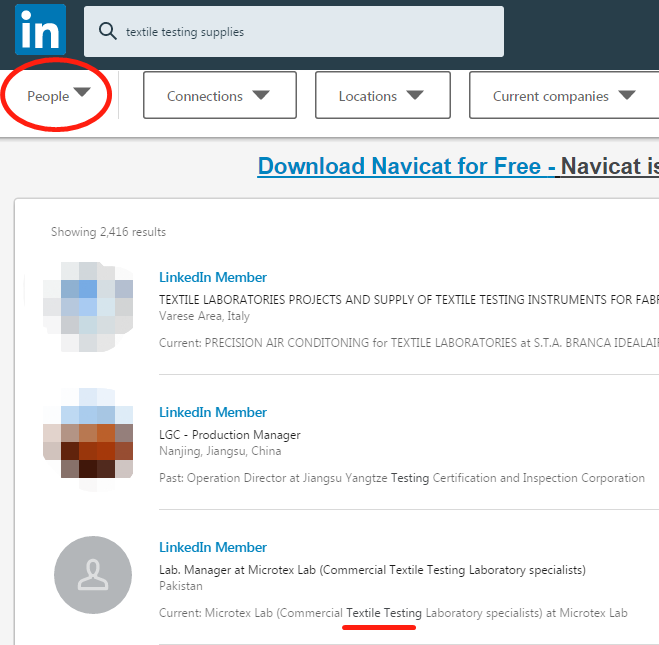Click the Current companies dropdown arrow icon
This screenshot has height=645, width=659.
tap(626, 96)
